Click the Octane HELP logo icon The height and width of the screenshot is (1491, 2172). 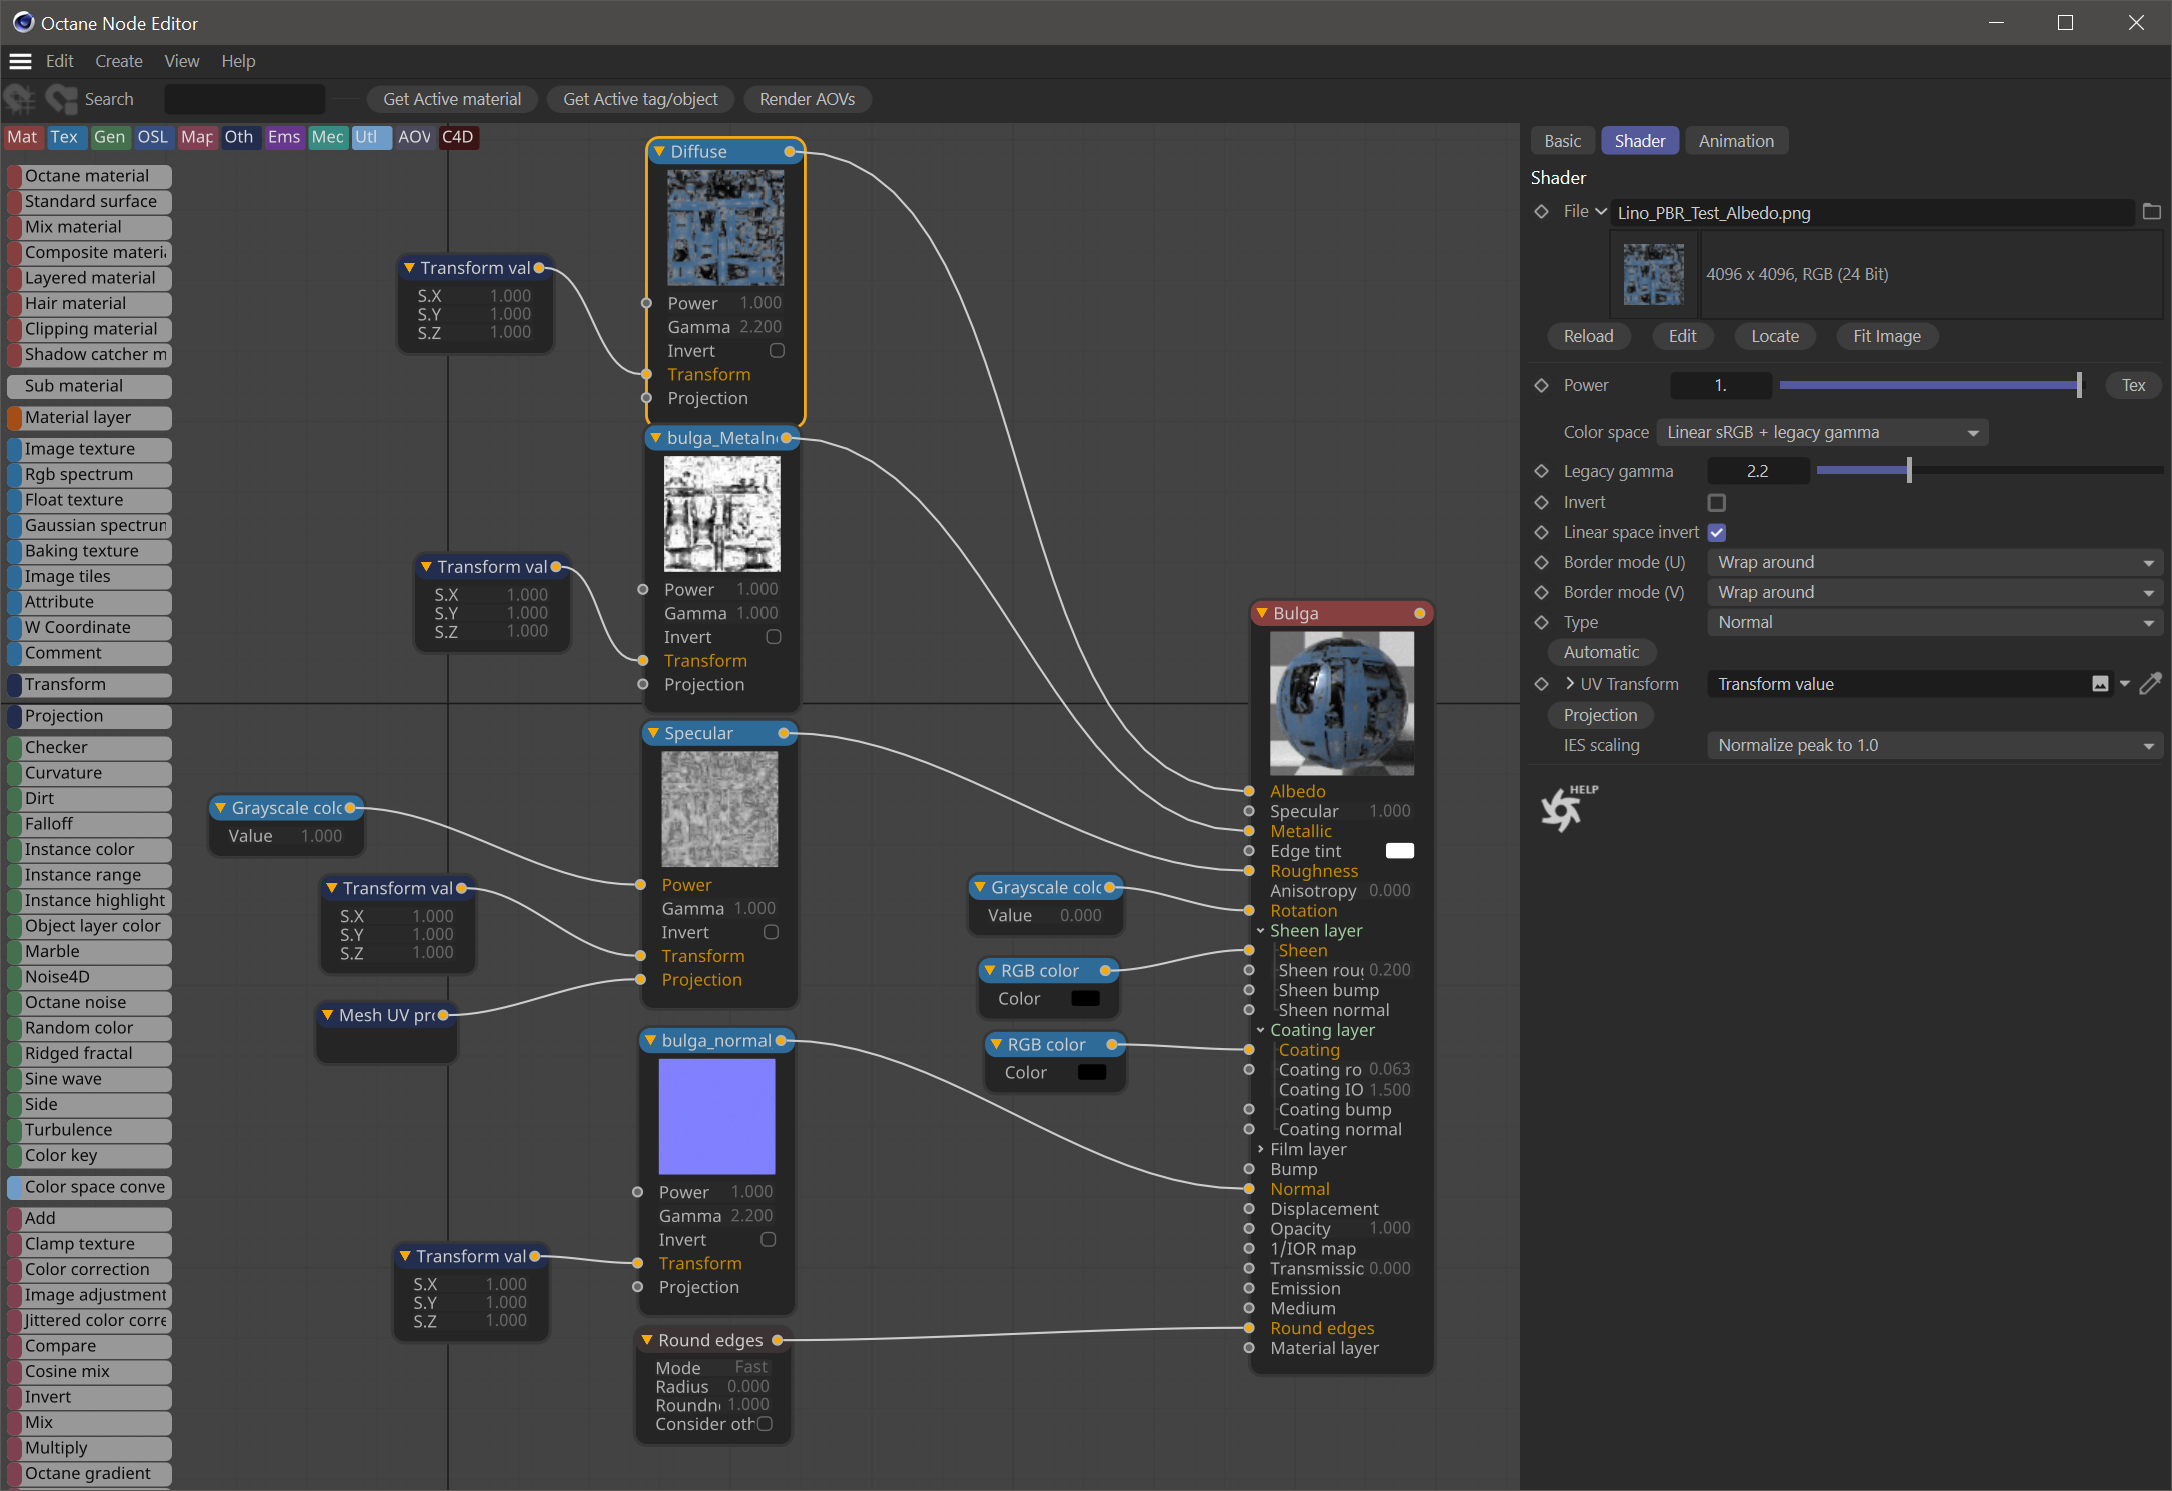(1563, 808)
